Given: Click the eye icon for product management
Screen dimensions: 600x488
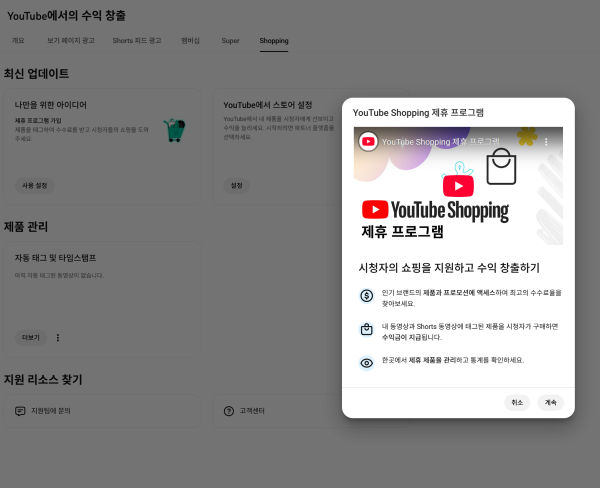Looking at the screenshot, I should (x=367, y=362).
